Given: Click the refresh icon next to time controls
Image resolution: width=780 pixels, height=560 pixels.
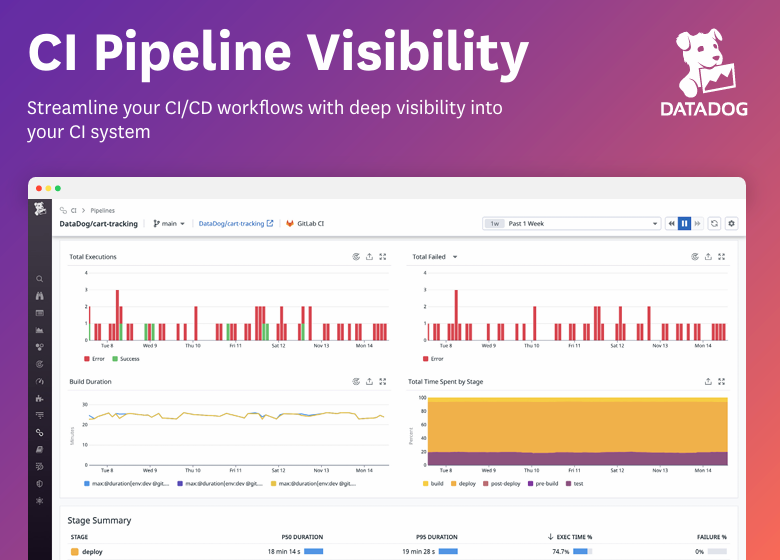Looking at the screenshot, I should point(714,224).
